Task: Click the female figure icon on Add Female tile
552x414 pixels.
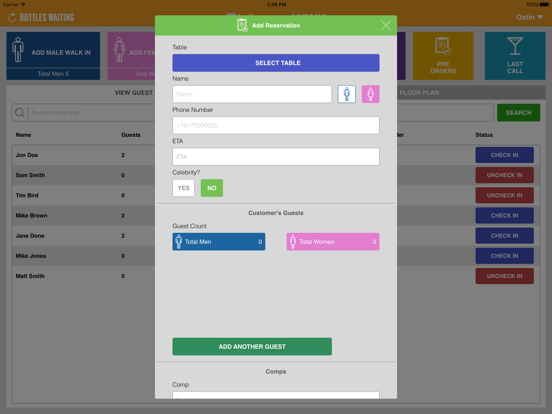Action: [119, 50]
